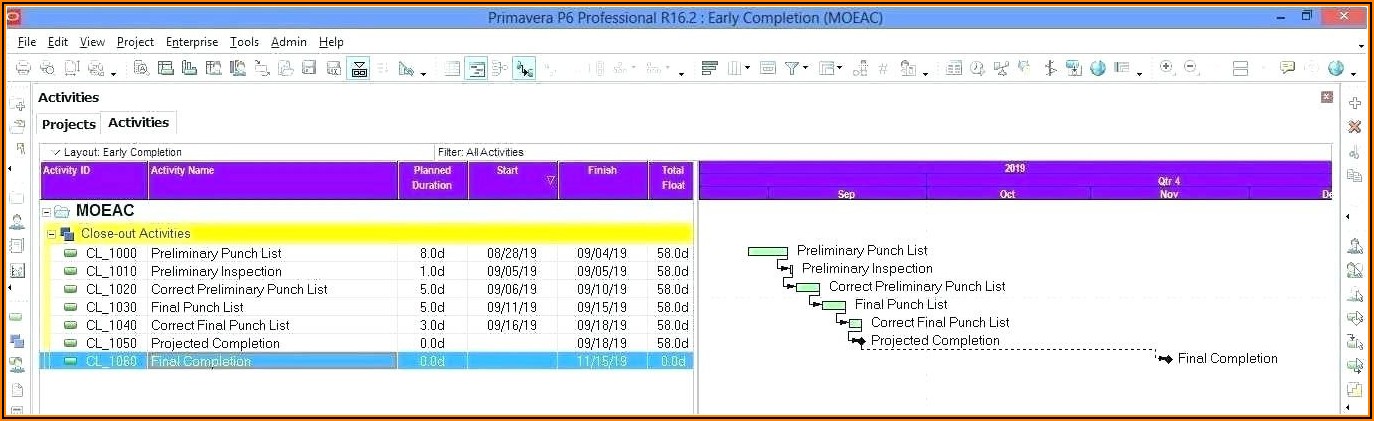Click the red delete X icon

pyautogui.click(x=1355, y=127)
